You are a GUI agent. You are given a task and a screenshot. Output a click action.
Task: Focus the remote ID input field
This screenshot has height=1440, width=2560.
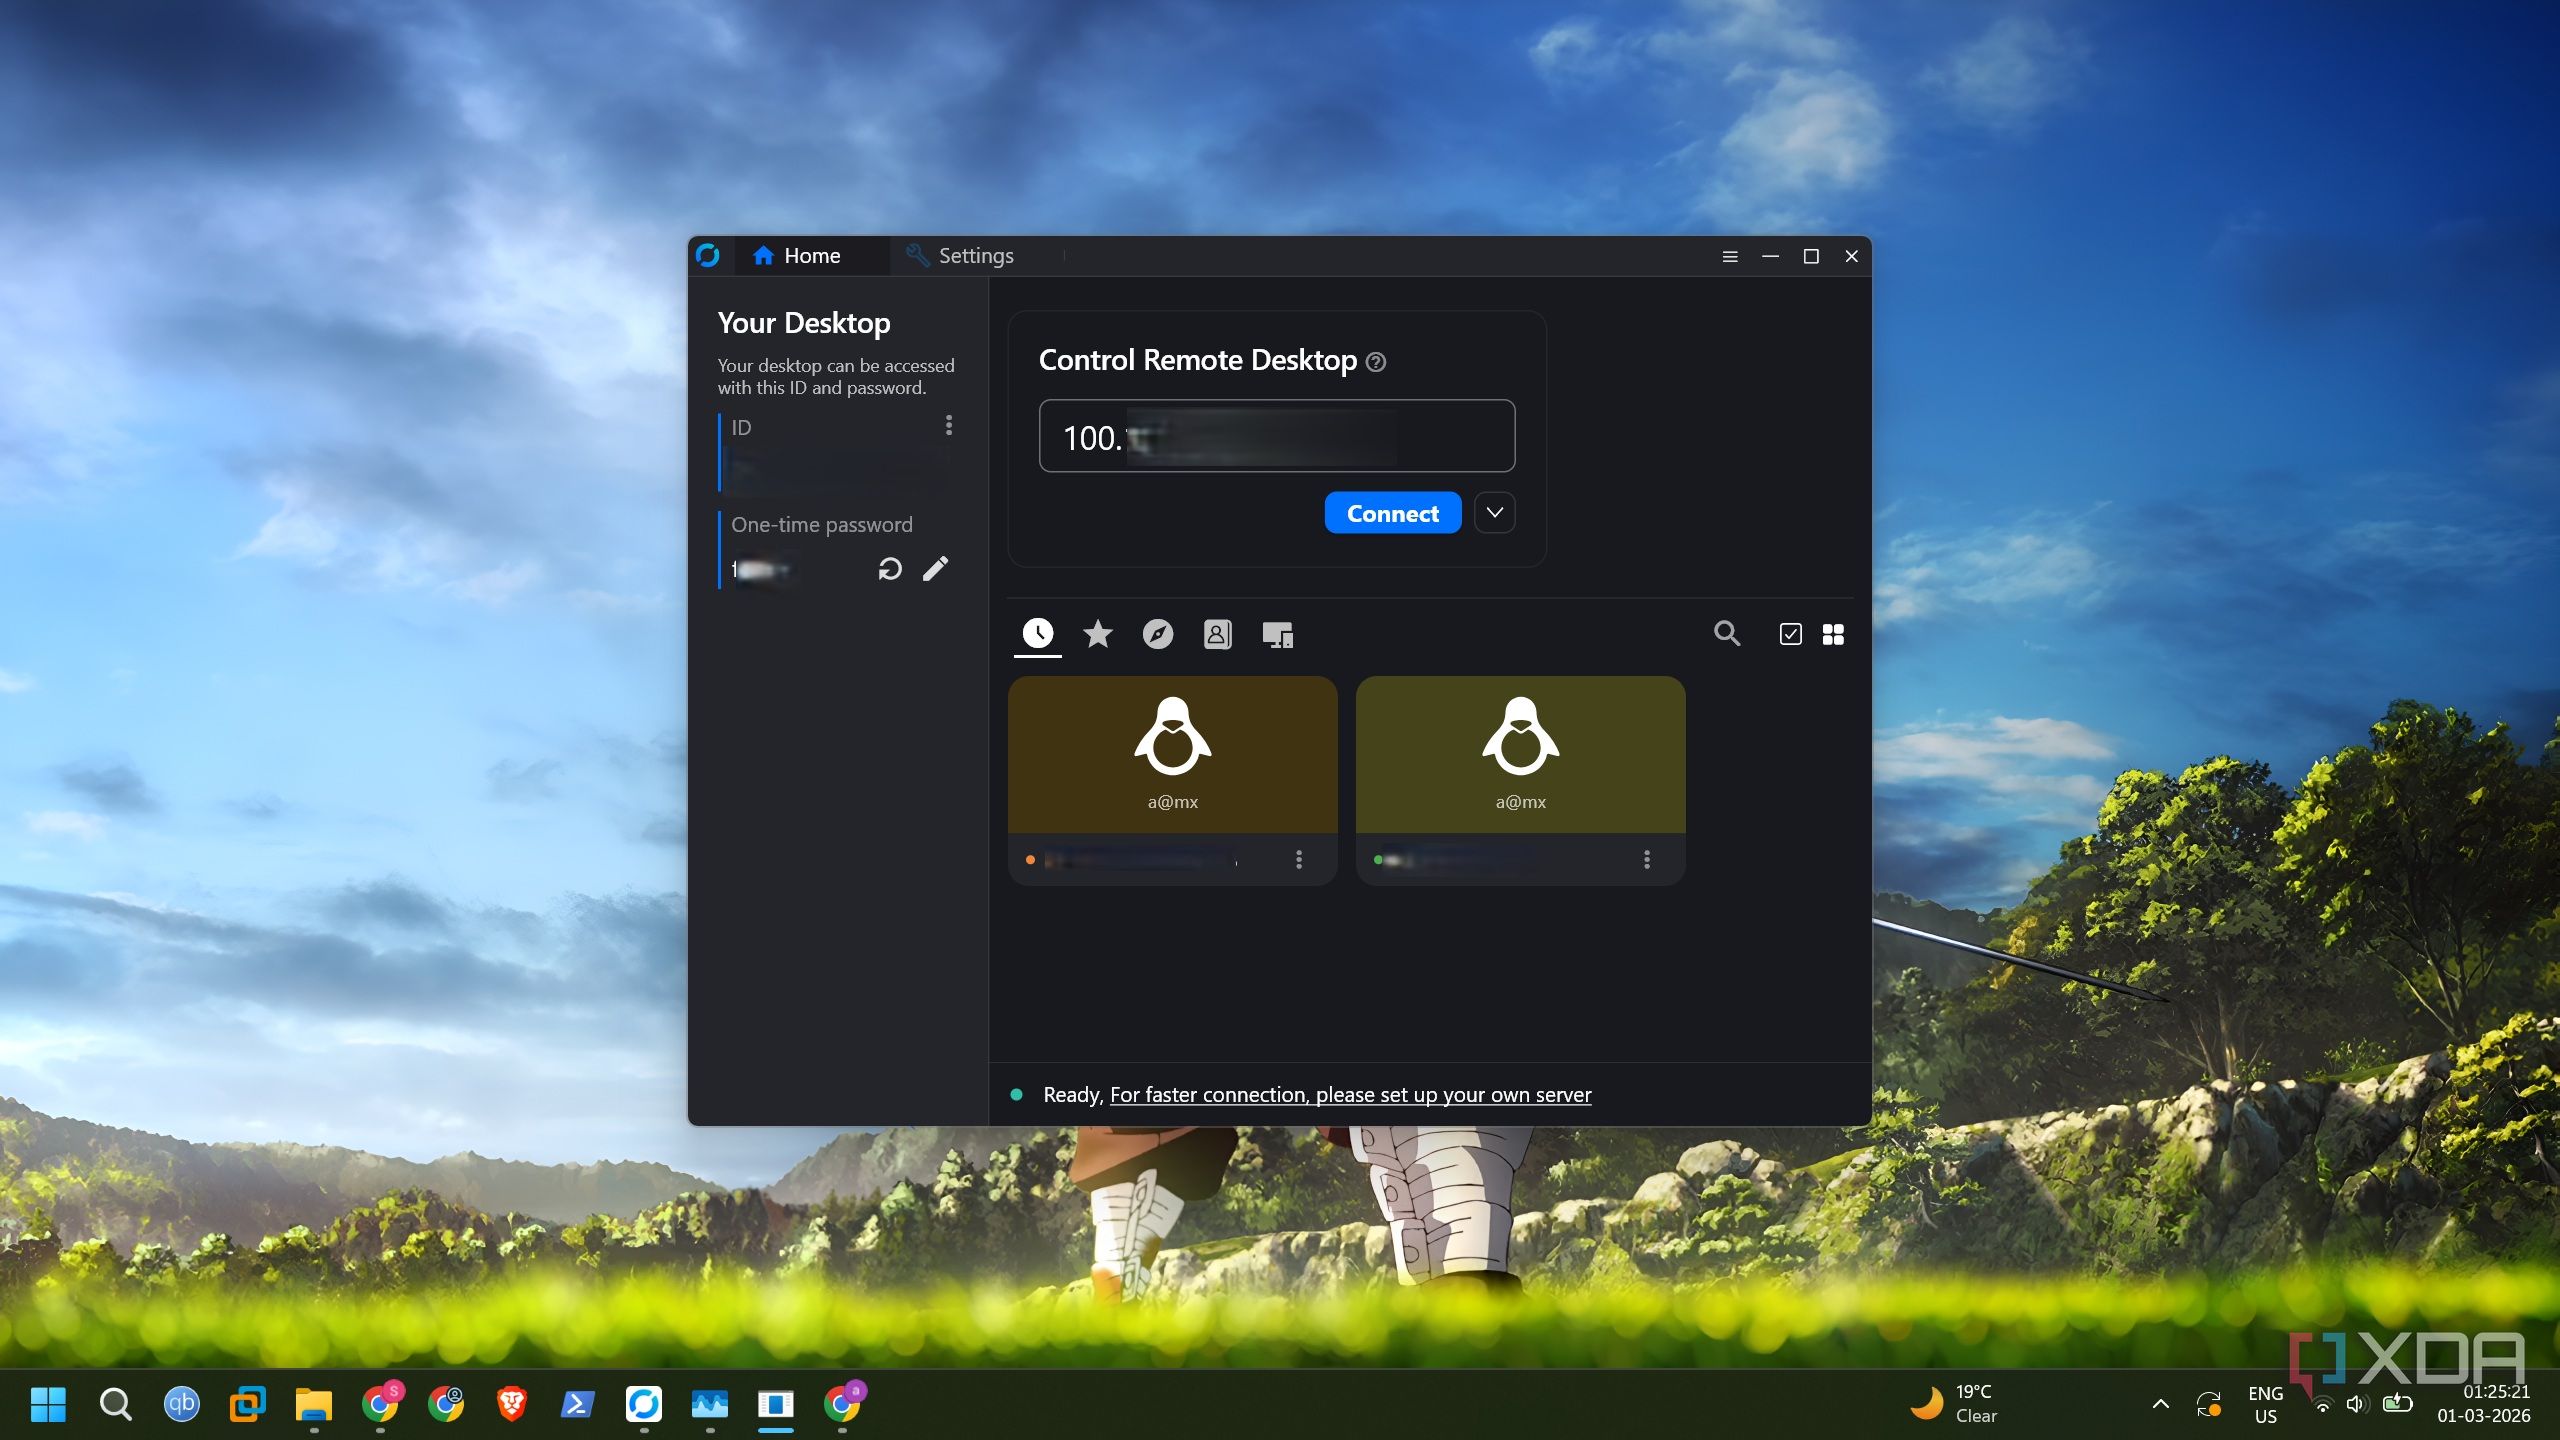(1277, 436)
